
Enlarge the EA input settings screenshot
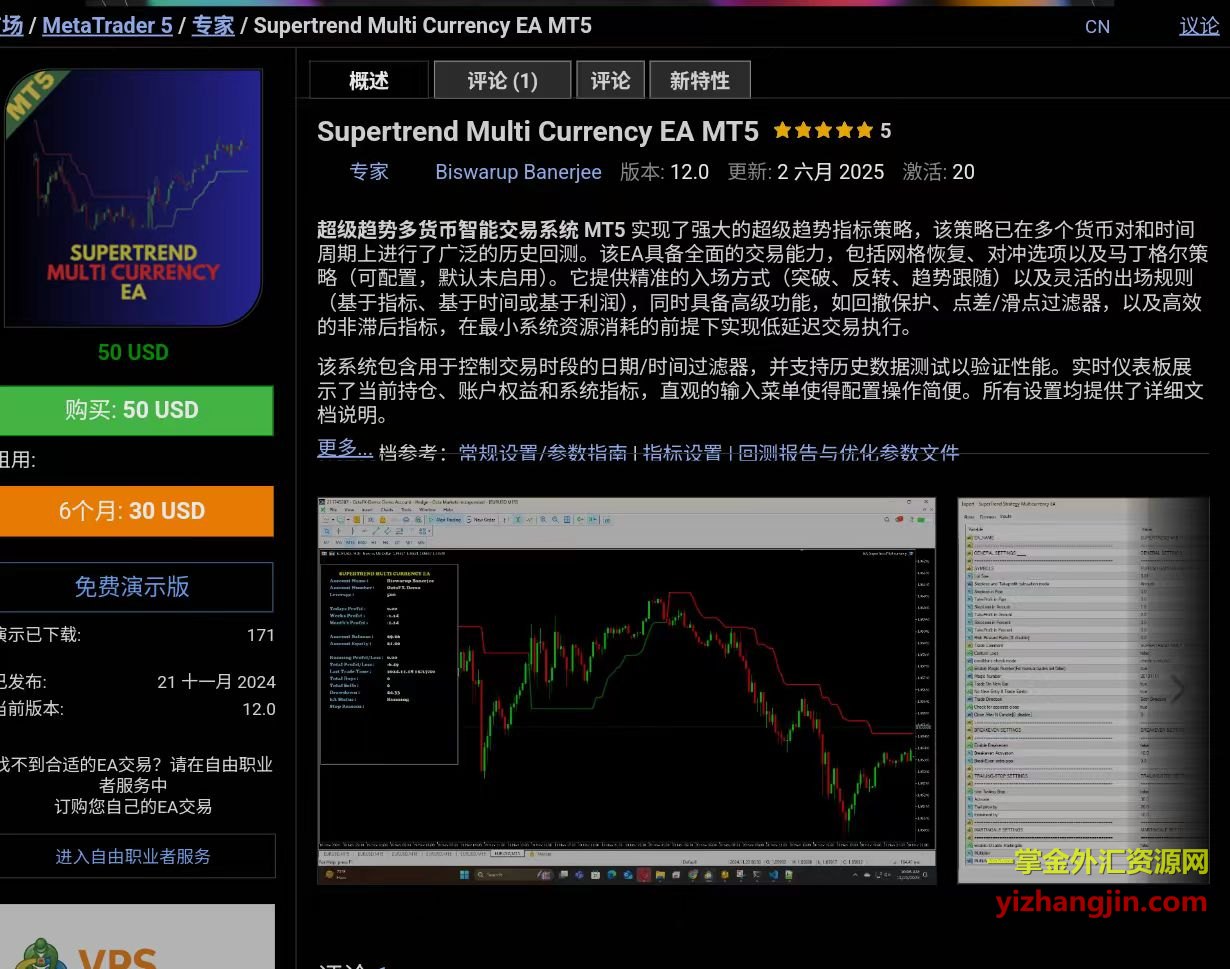pos(1083,690)
